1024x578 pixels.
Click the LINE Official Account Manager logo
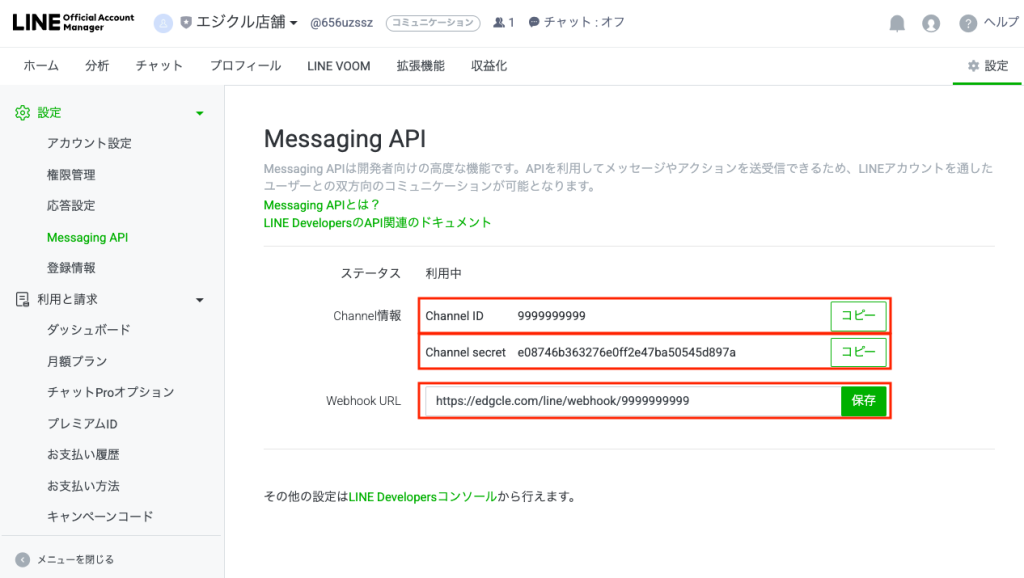(73, 22)
